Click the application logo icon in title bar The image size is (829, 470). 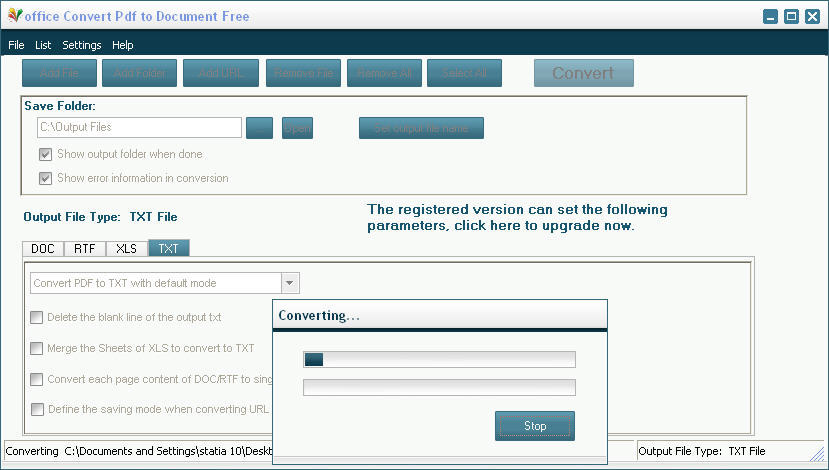click(x=15, y=16)
